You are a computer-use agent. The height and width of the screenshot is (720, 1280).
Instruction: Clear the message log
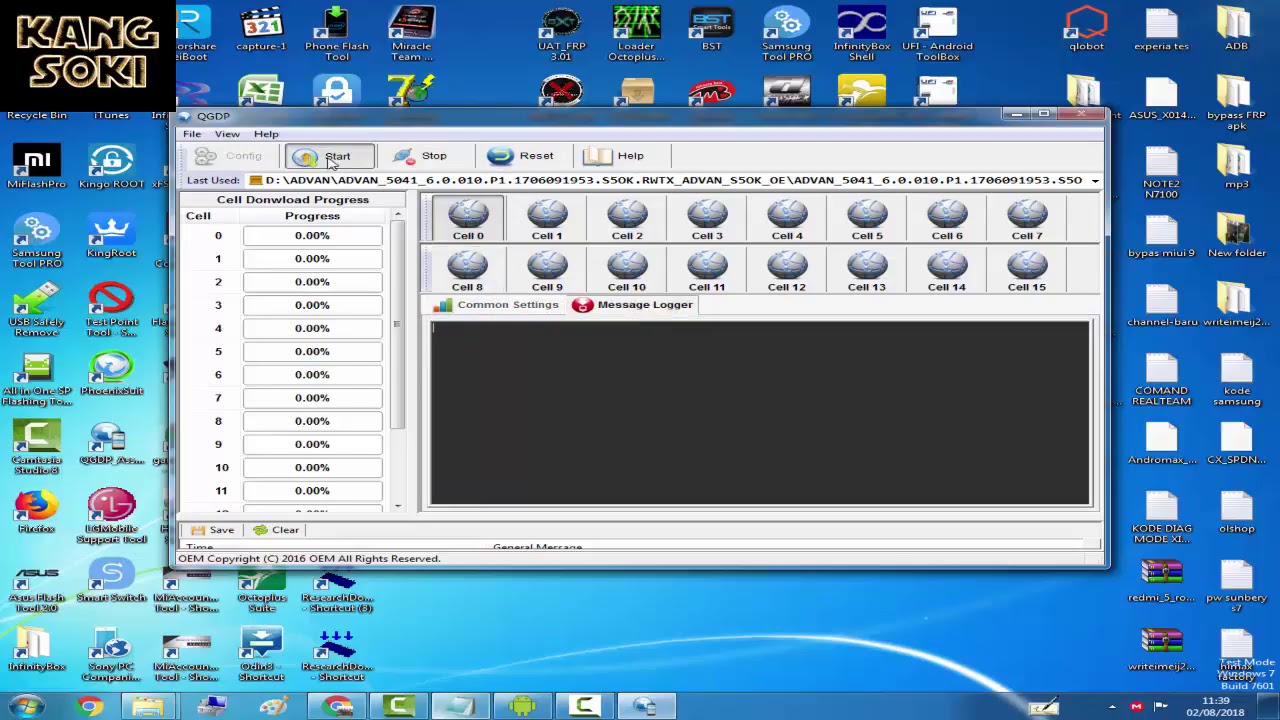point(276,530)
